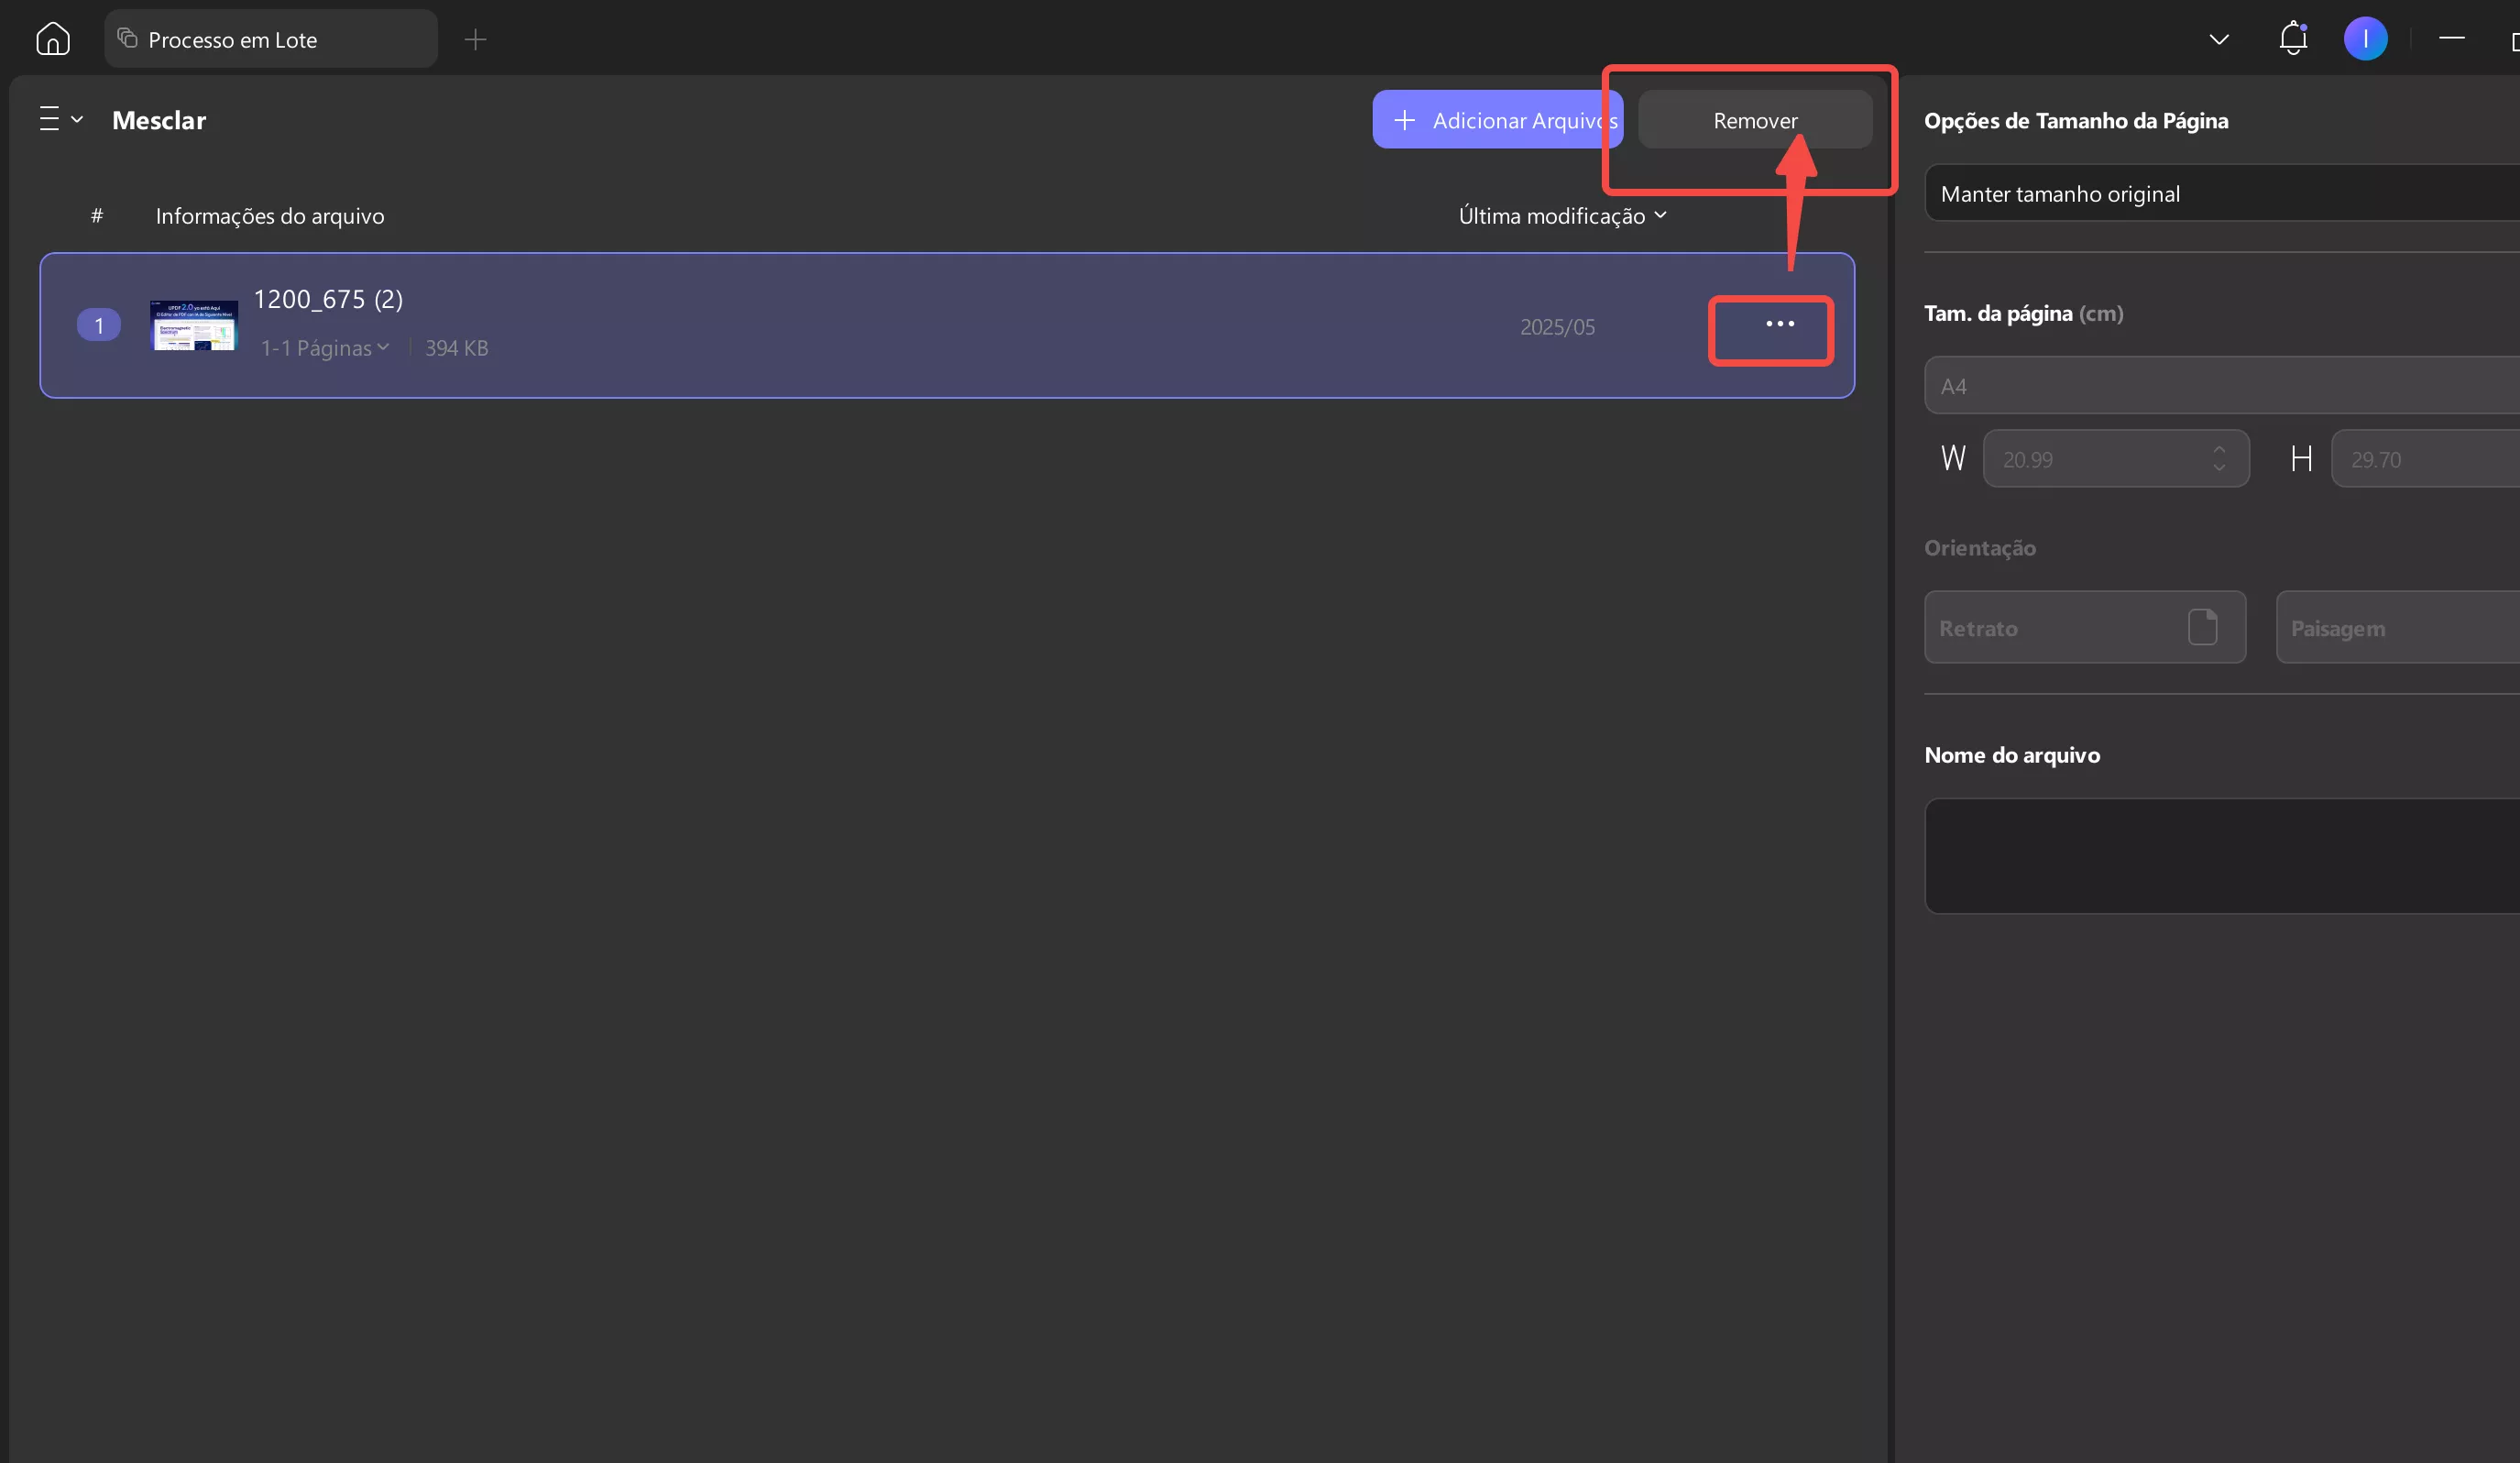Image resolution: width=2520 pixels, height=1463 pixels.
Task: Click the Home icon
Action: click(52, 39)
